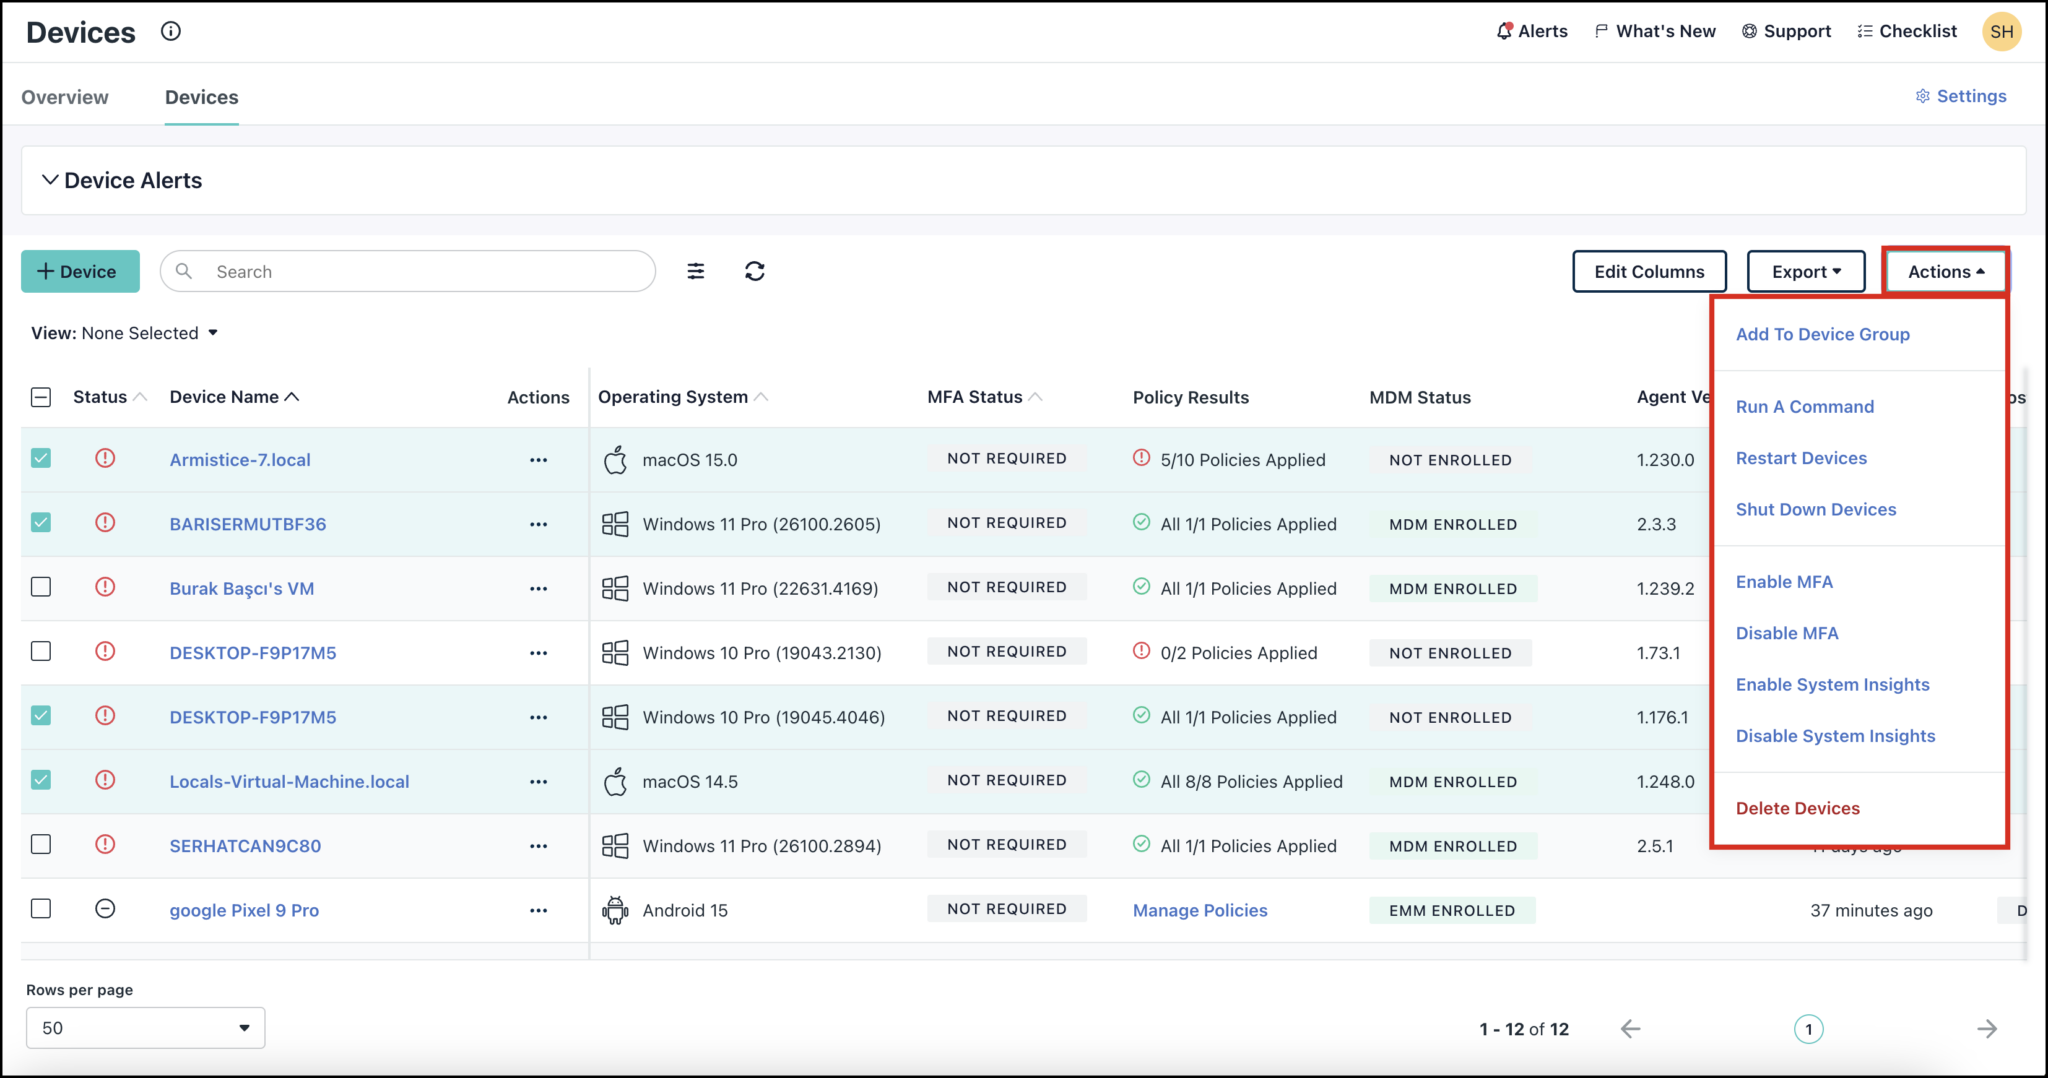Open the ellipsis actions for Burak Başçı's VM
Image resolution: width=2048 pixels, height=1078 pixels.
click(538, 588)
